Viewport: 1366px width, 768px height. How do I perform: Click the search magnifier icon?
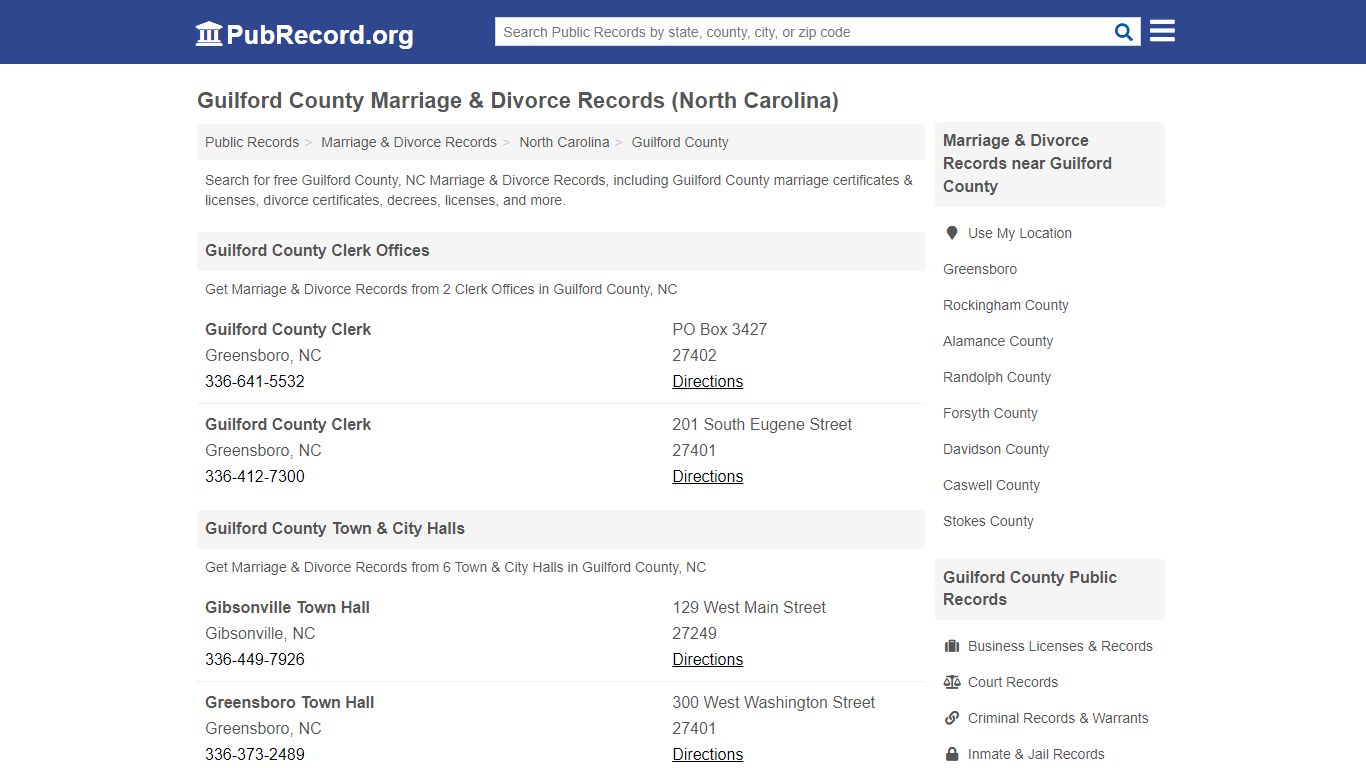point(1124,32)
